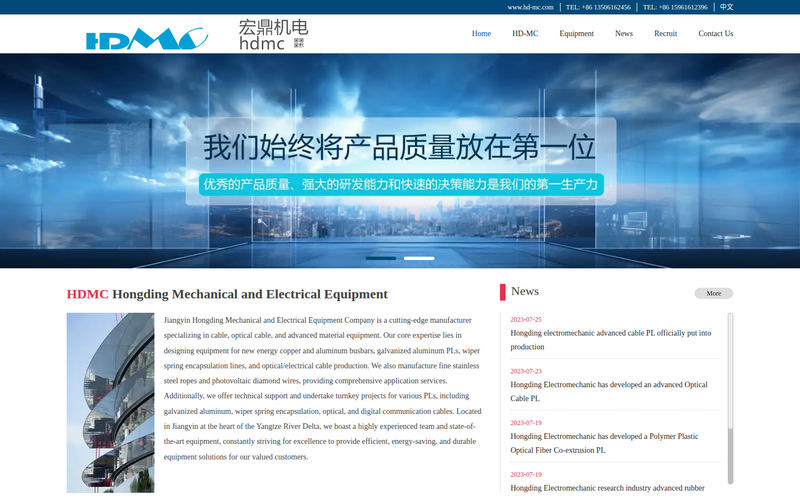Open the News navigation item
This screenshot has width=800, height=500.
pyautogui.click(x=623, y=34)
